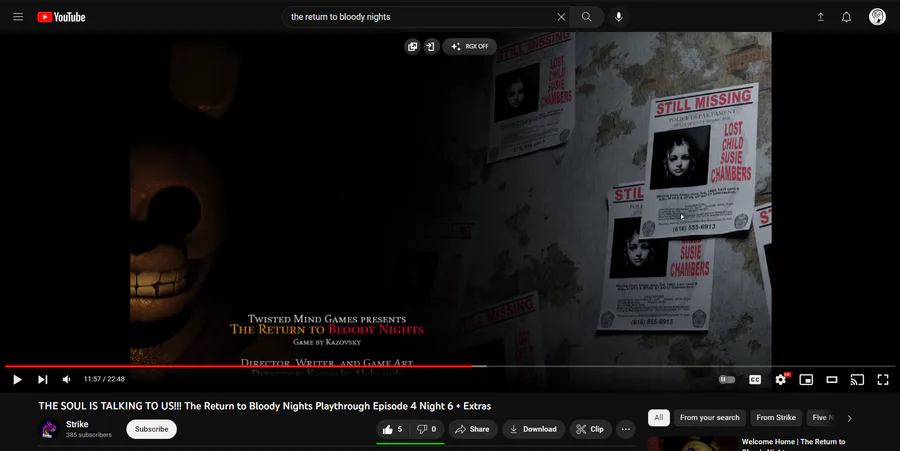Cast video to a TV
900x451 pixels.
pyautogui.click(x=857, y=379)
